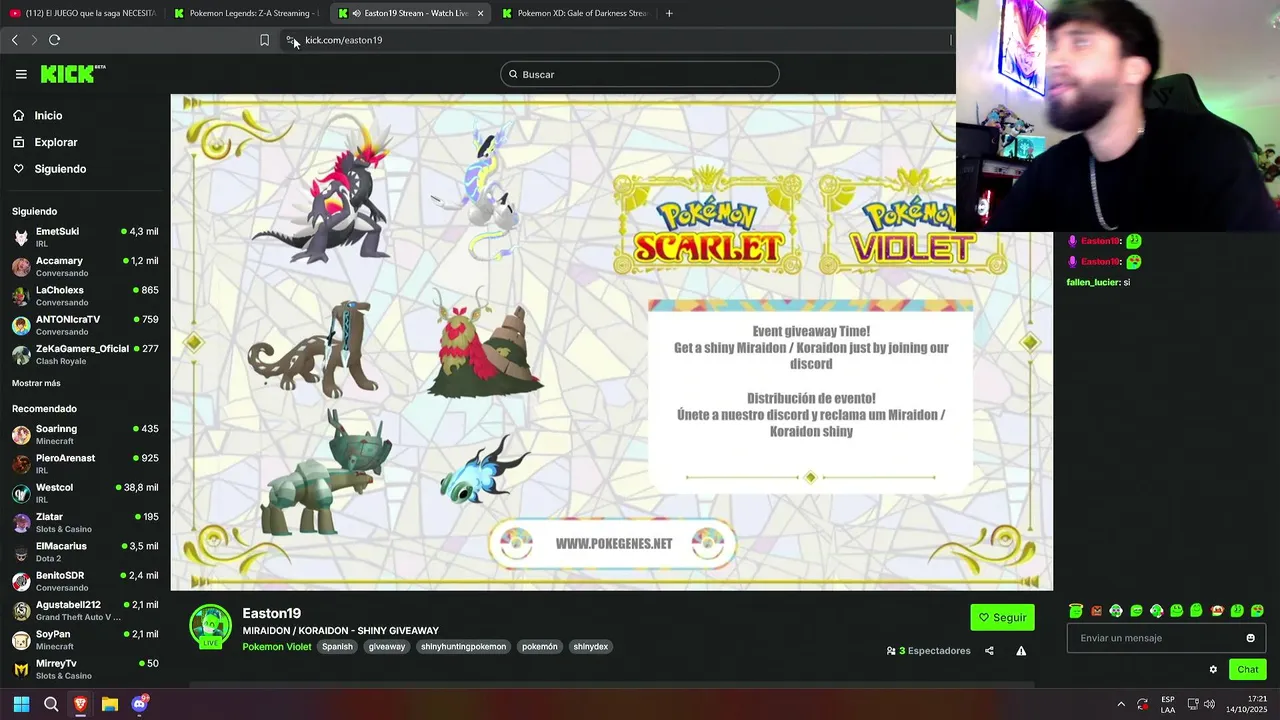Follow Easton19 with Seguir button
This screenshot has width=1280, height=720.
[1002, 617]
